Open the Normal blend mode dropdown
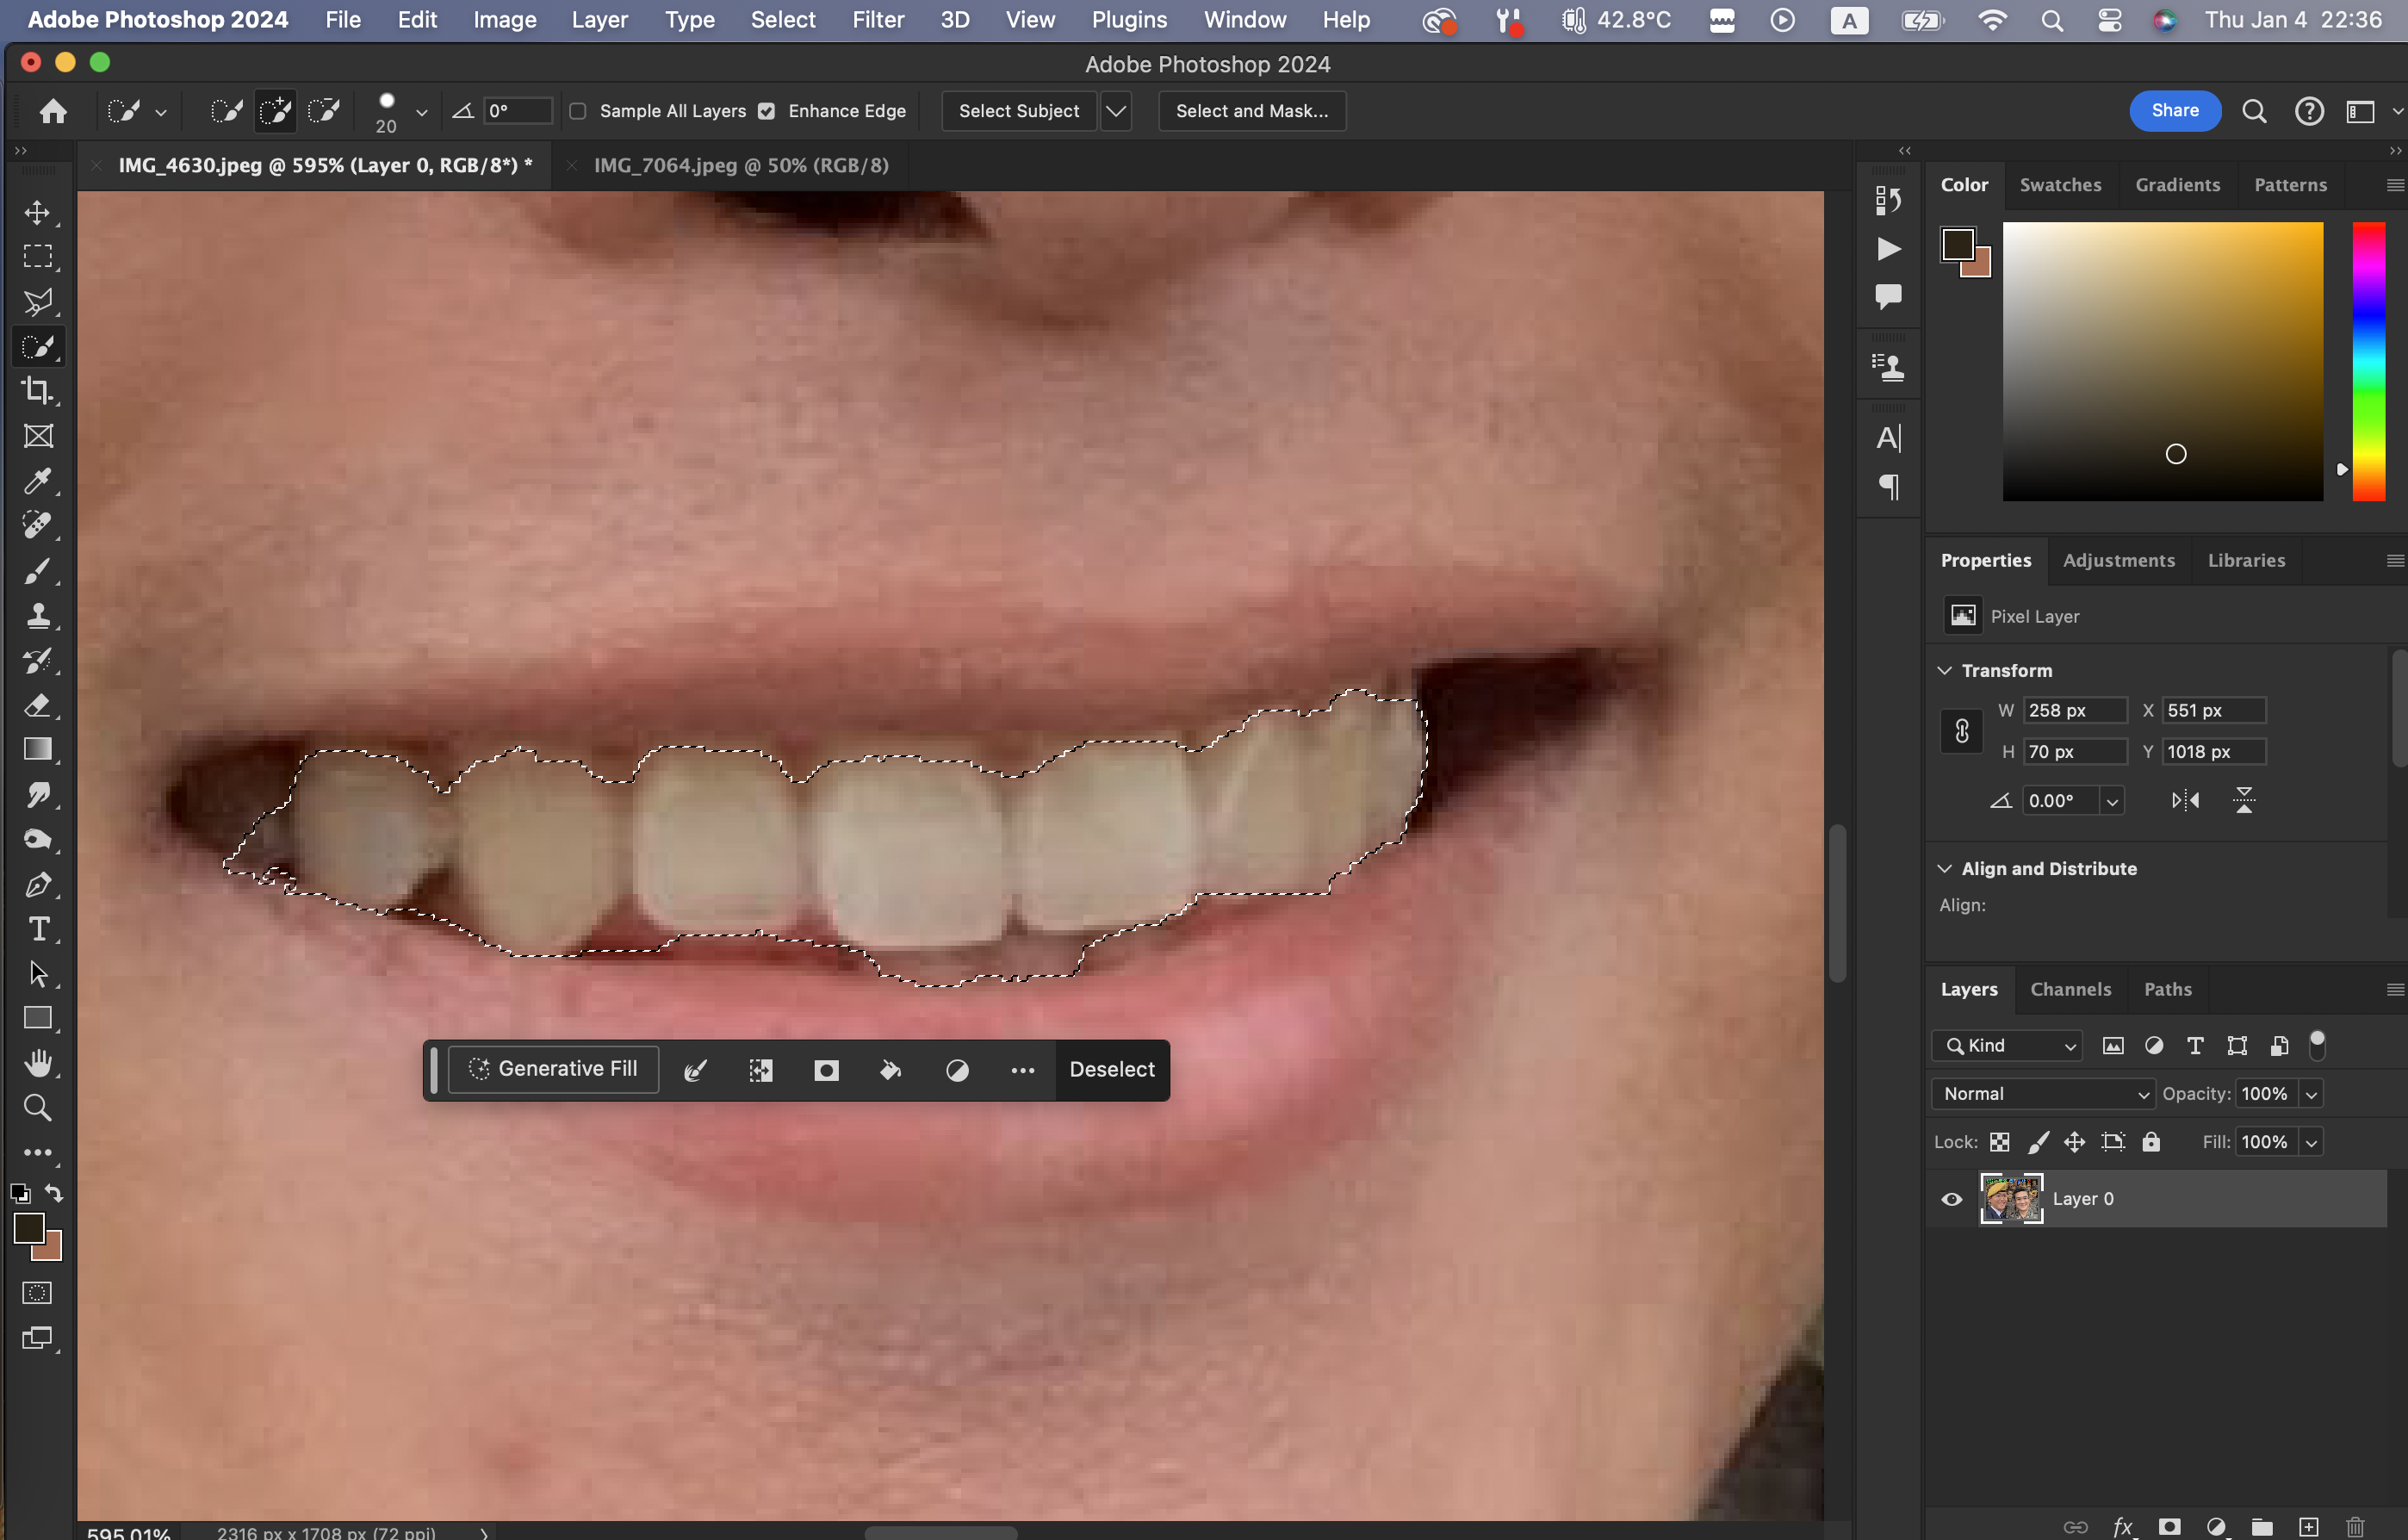2408x1540 pixels. [x=2043, y=1094]
